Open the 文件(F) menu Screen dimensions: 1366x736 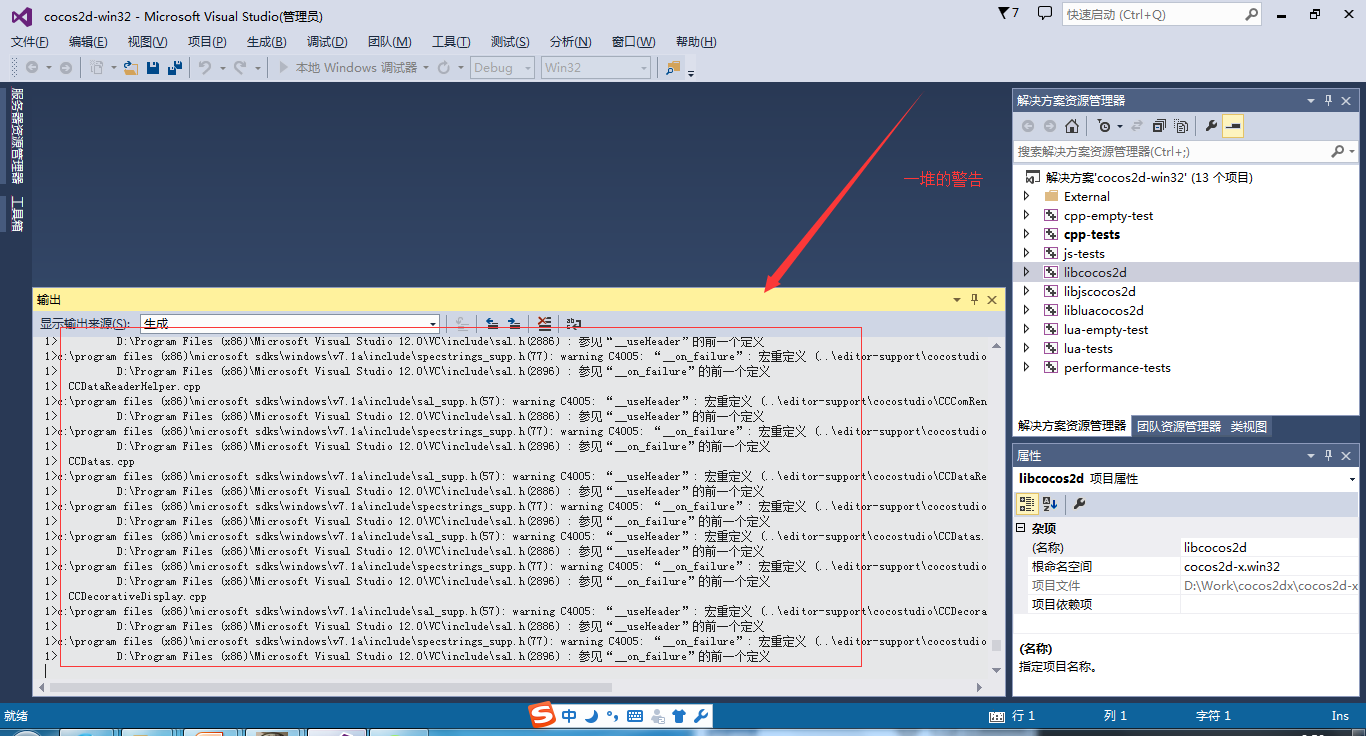[x=30, y=42]
